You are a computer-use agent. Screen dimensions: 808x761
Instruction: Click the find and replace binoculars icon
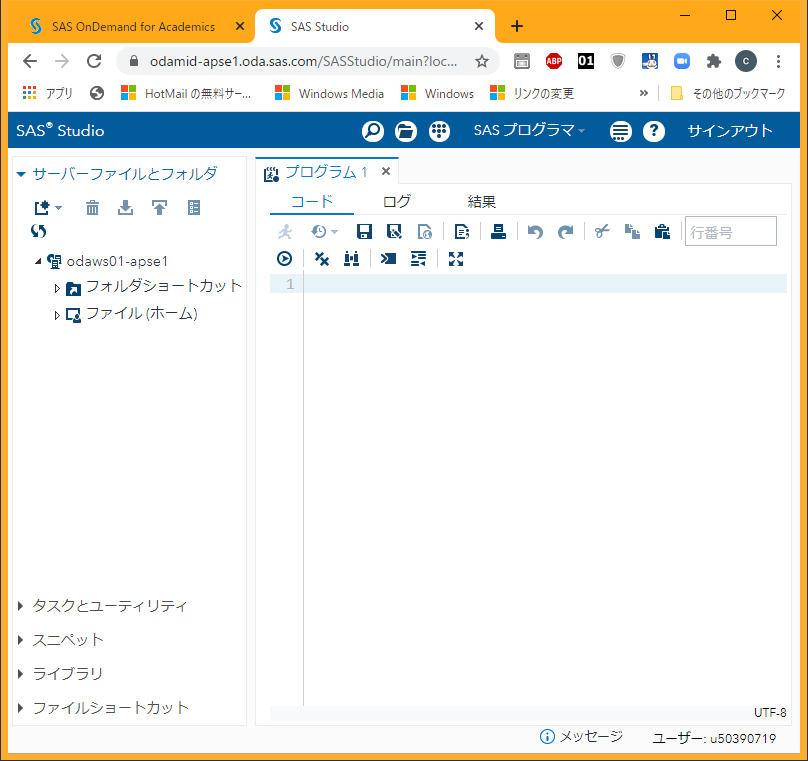[x=351, y=259]
